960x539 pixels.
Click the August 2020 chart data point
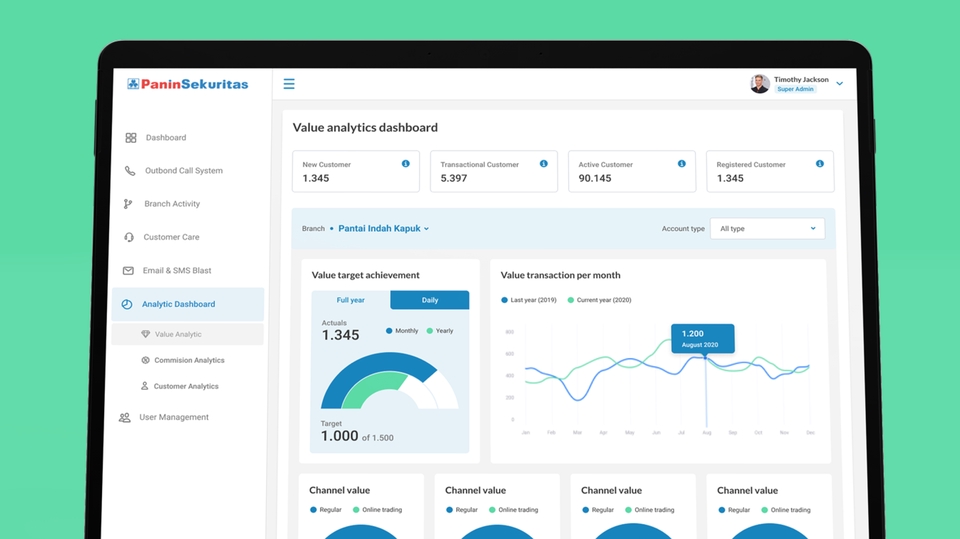point(707,358)
